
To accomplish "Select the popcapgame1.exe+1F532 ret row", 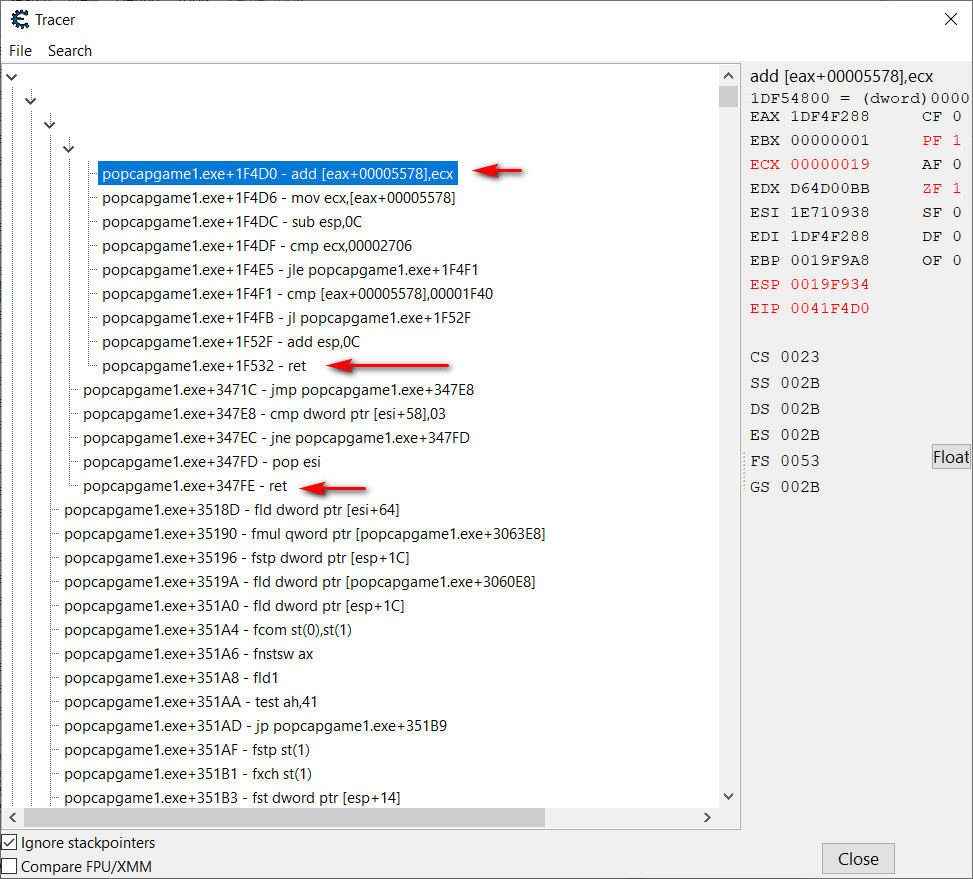I will pyautogui.click(x=204, y=366).
